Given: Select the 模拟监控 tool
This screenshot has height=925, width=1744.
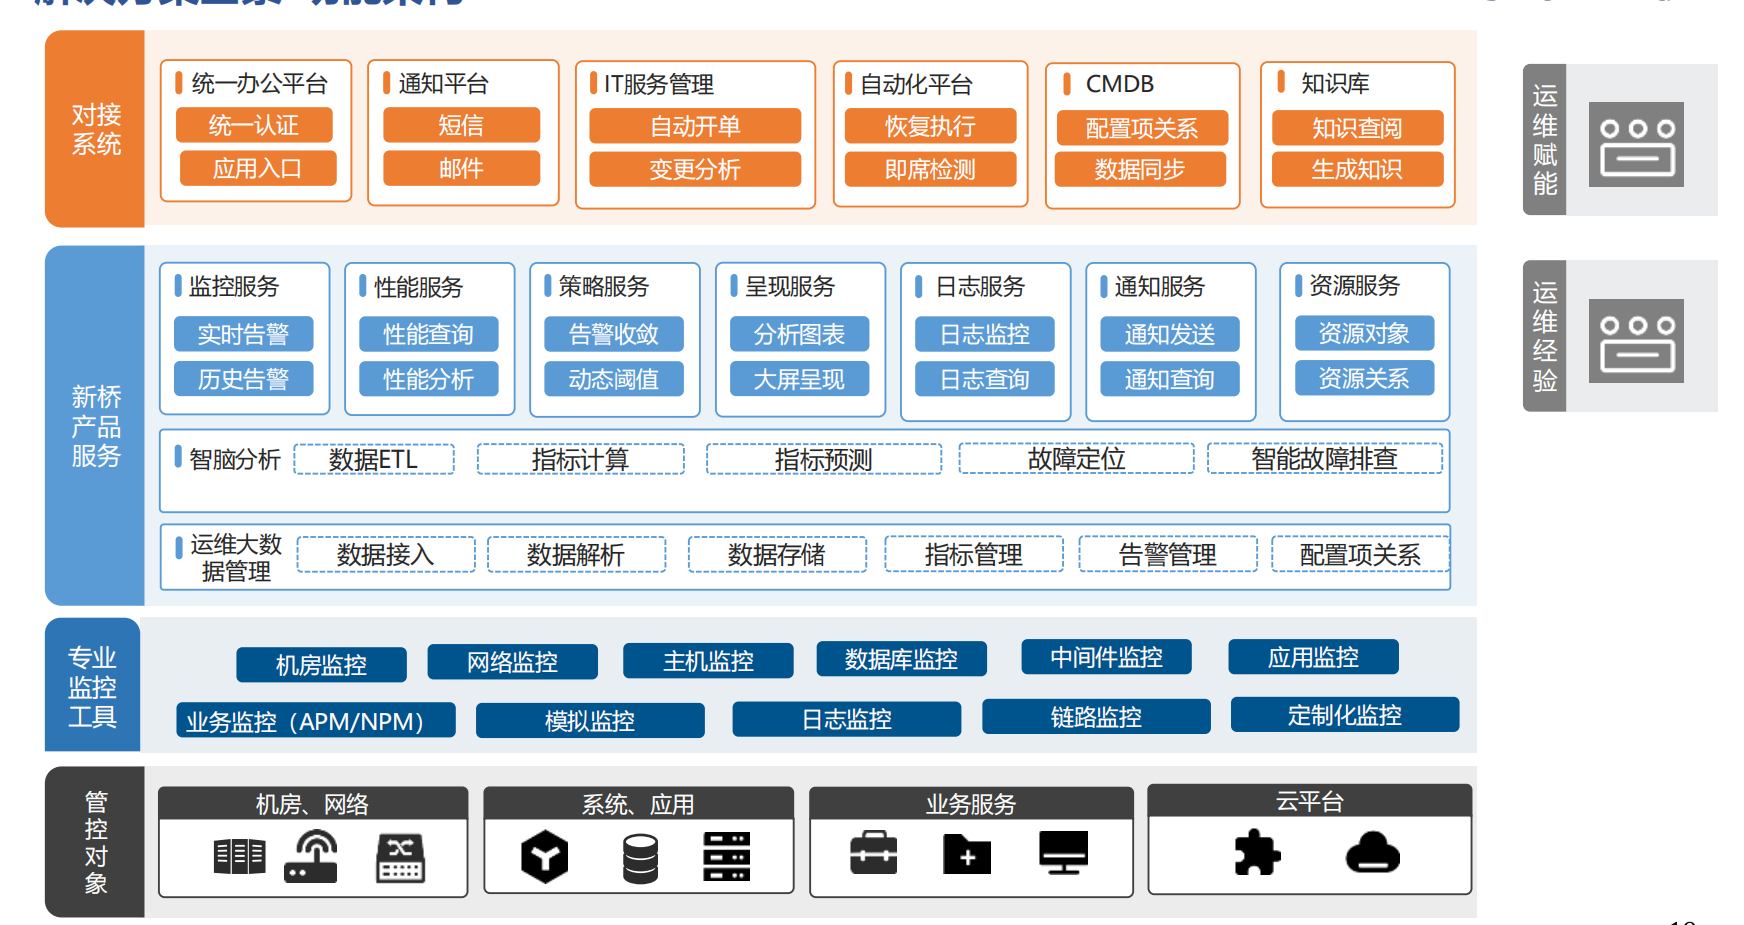Looking at the screenshot, I should tap(590, 720).
